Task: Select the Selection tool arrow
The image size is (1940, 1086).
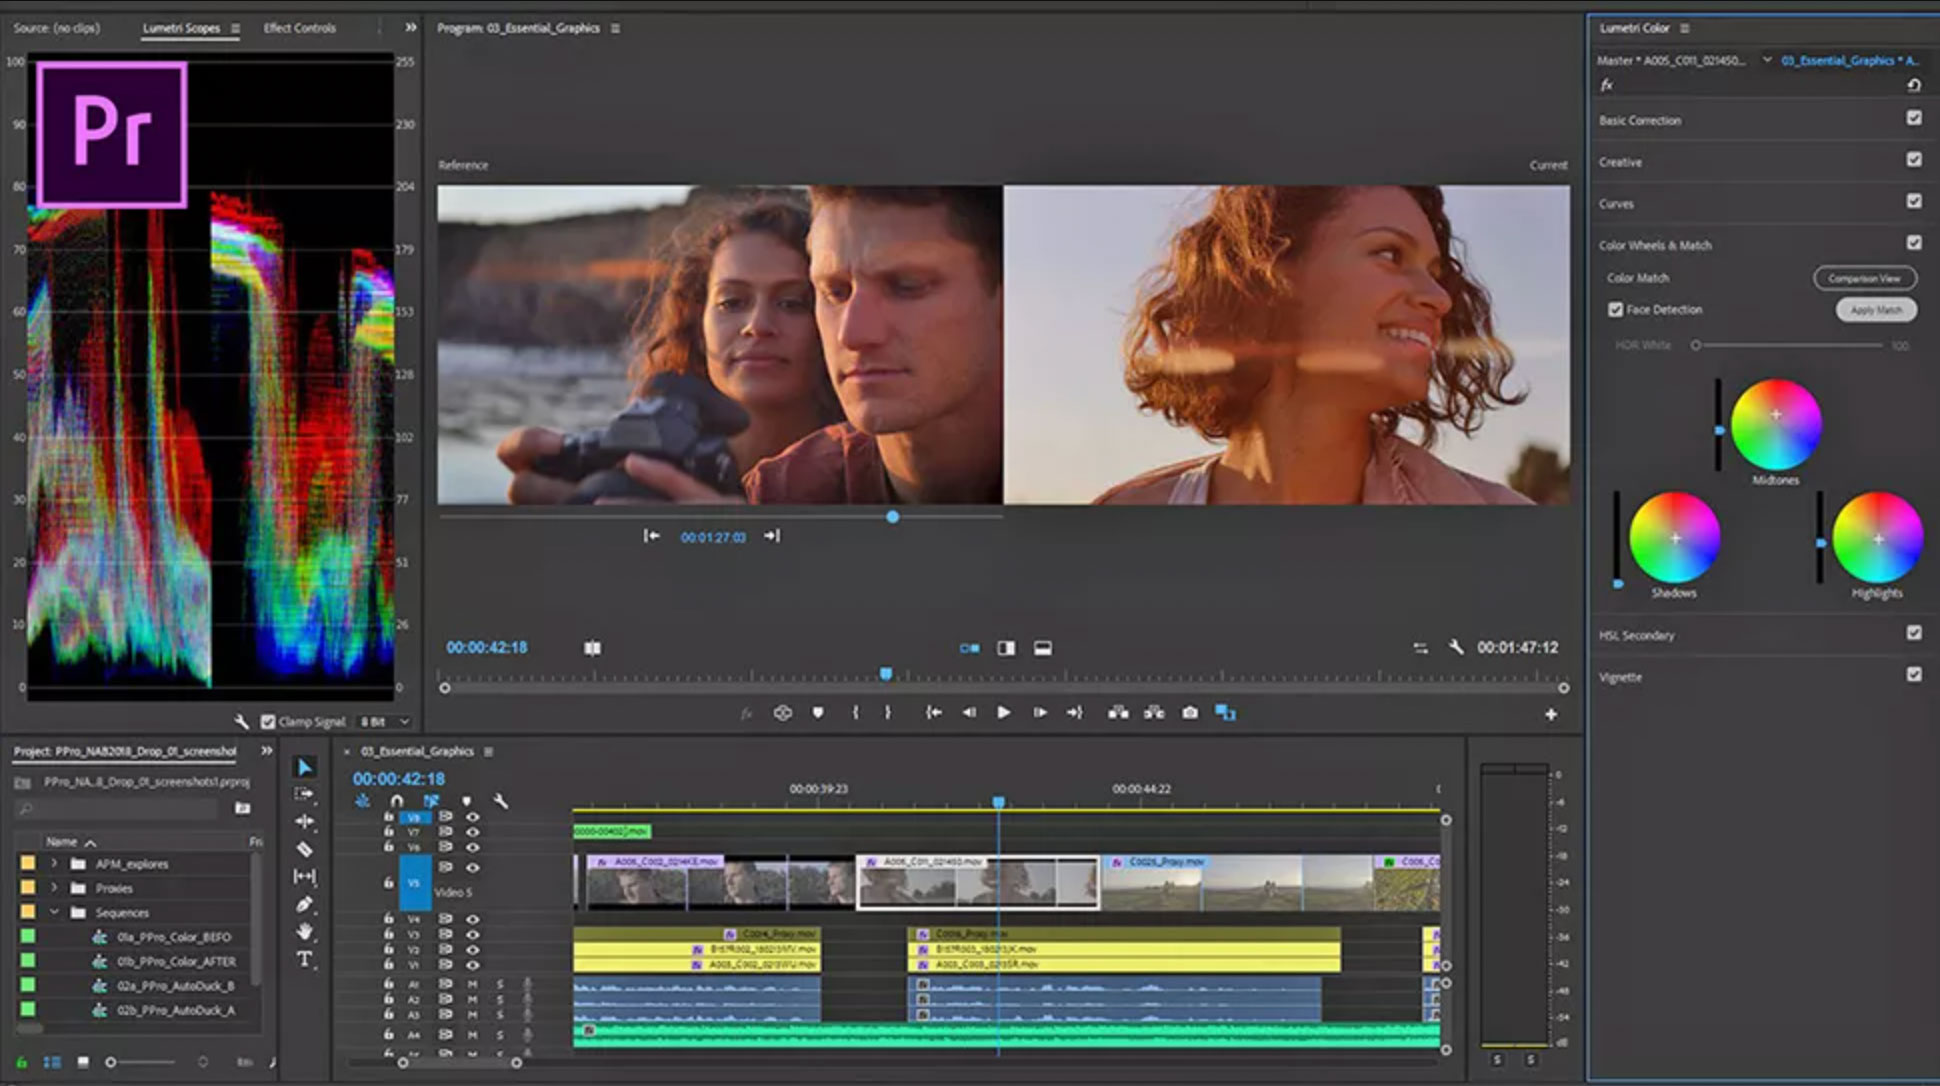Action: coord(305,767)
